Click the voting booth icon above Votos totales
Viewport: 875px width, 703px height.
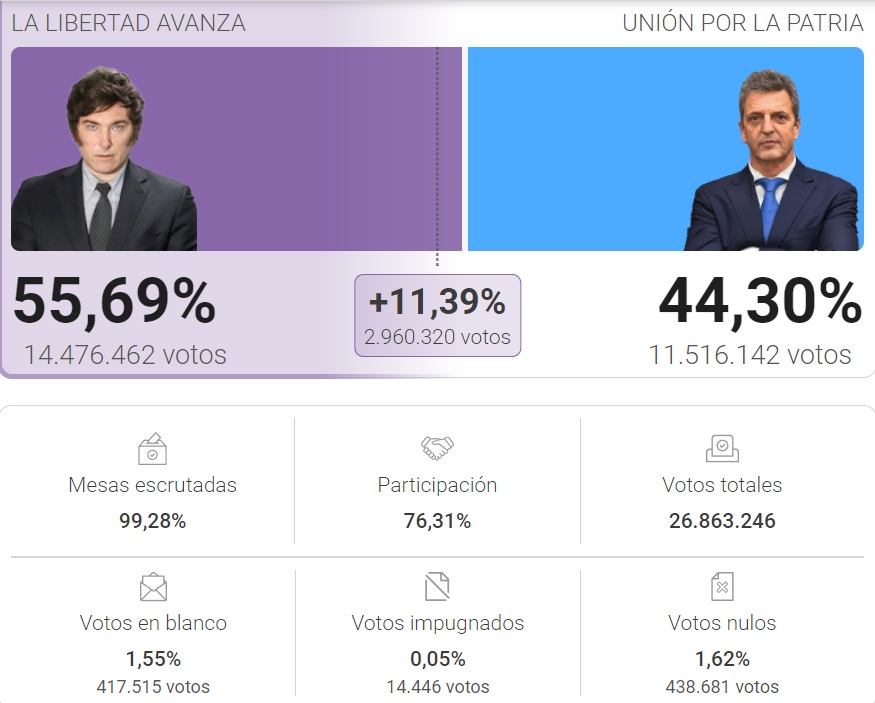(722, 448)
